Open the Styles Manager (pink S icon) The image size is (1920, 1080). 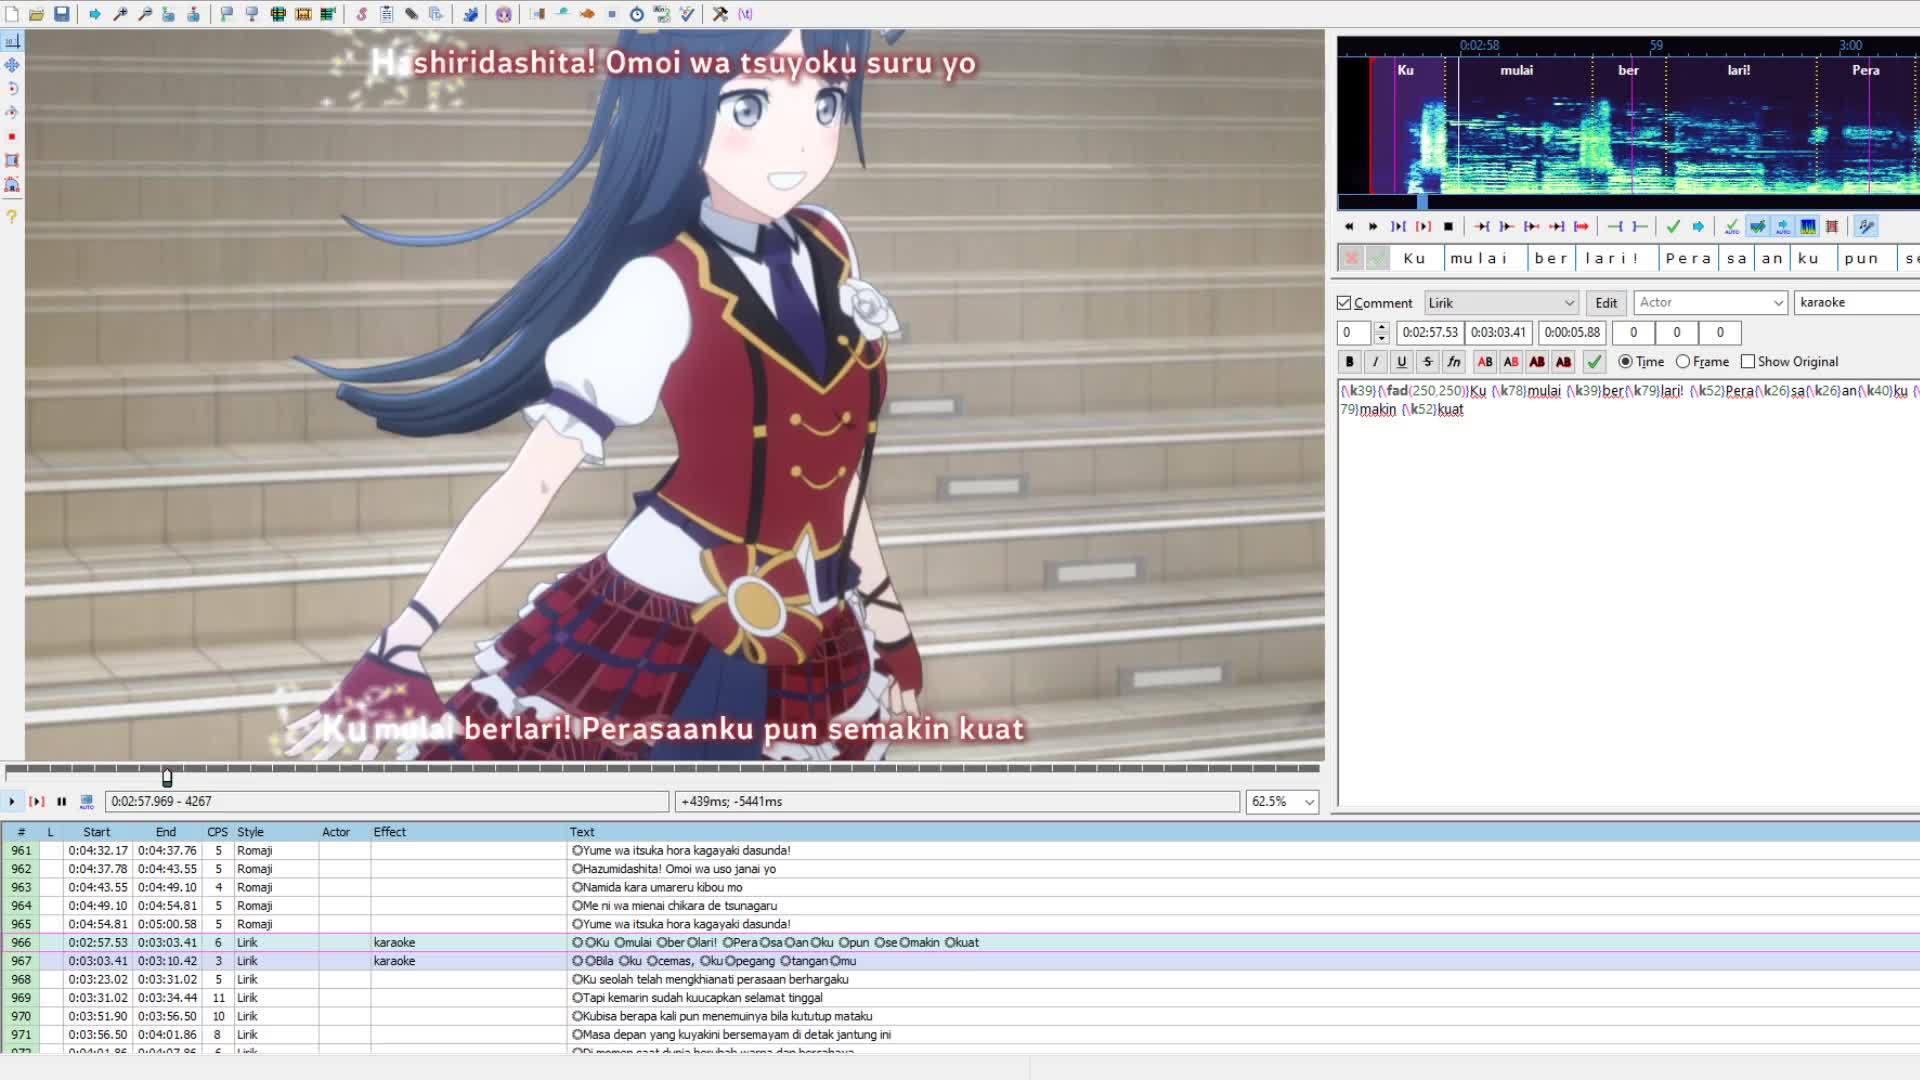(362, 14)
